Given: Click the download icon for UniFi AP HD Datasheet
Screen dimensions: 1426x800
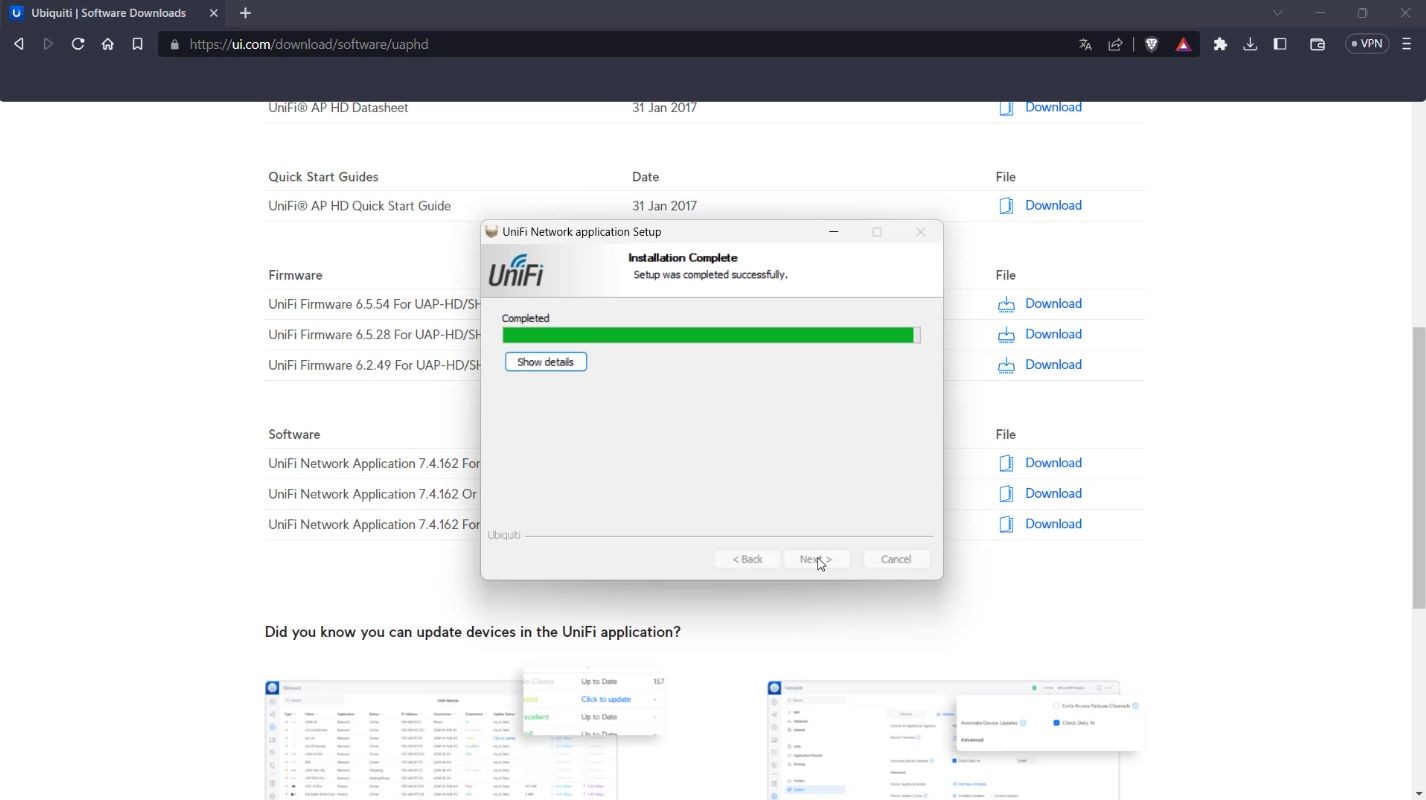Looking at the screenshot, I should coord(1006,107).
